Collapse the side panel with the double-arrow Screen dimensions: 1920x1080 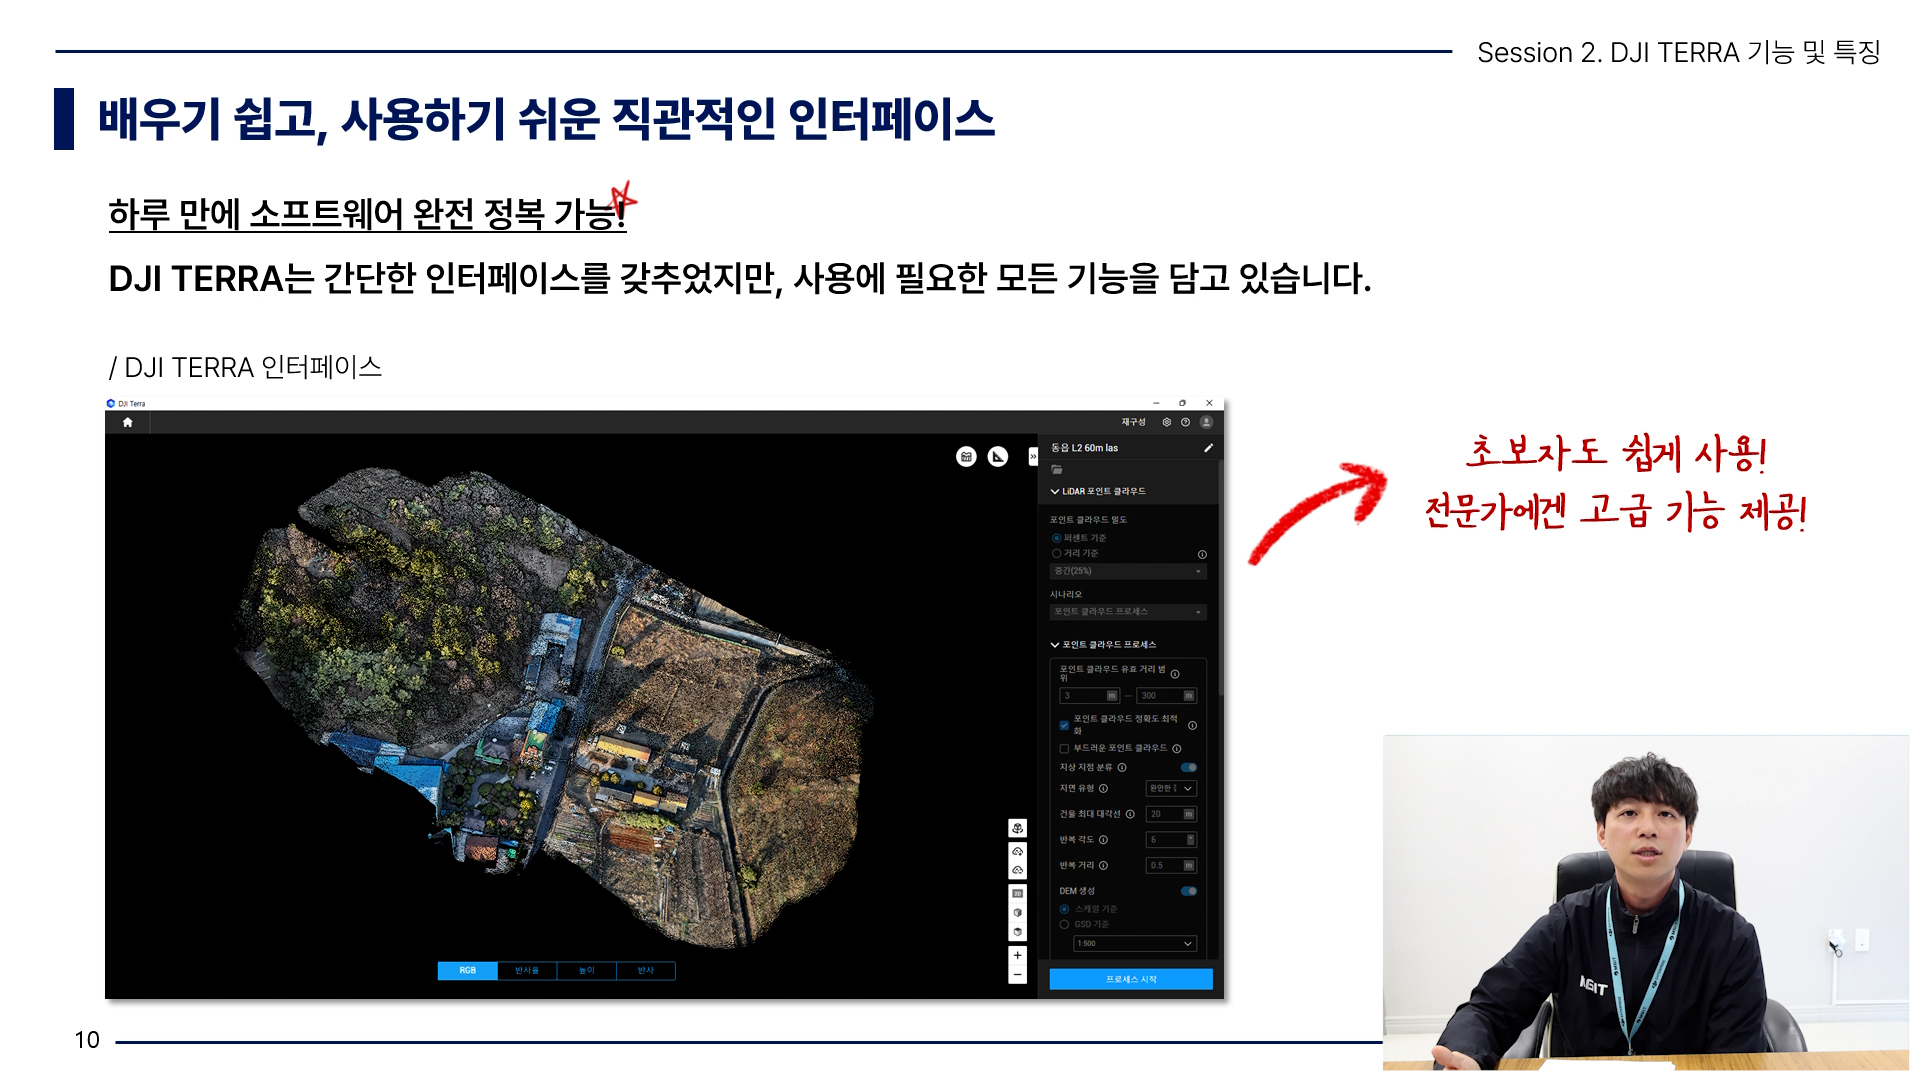click(x=1034, y=457)
